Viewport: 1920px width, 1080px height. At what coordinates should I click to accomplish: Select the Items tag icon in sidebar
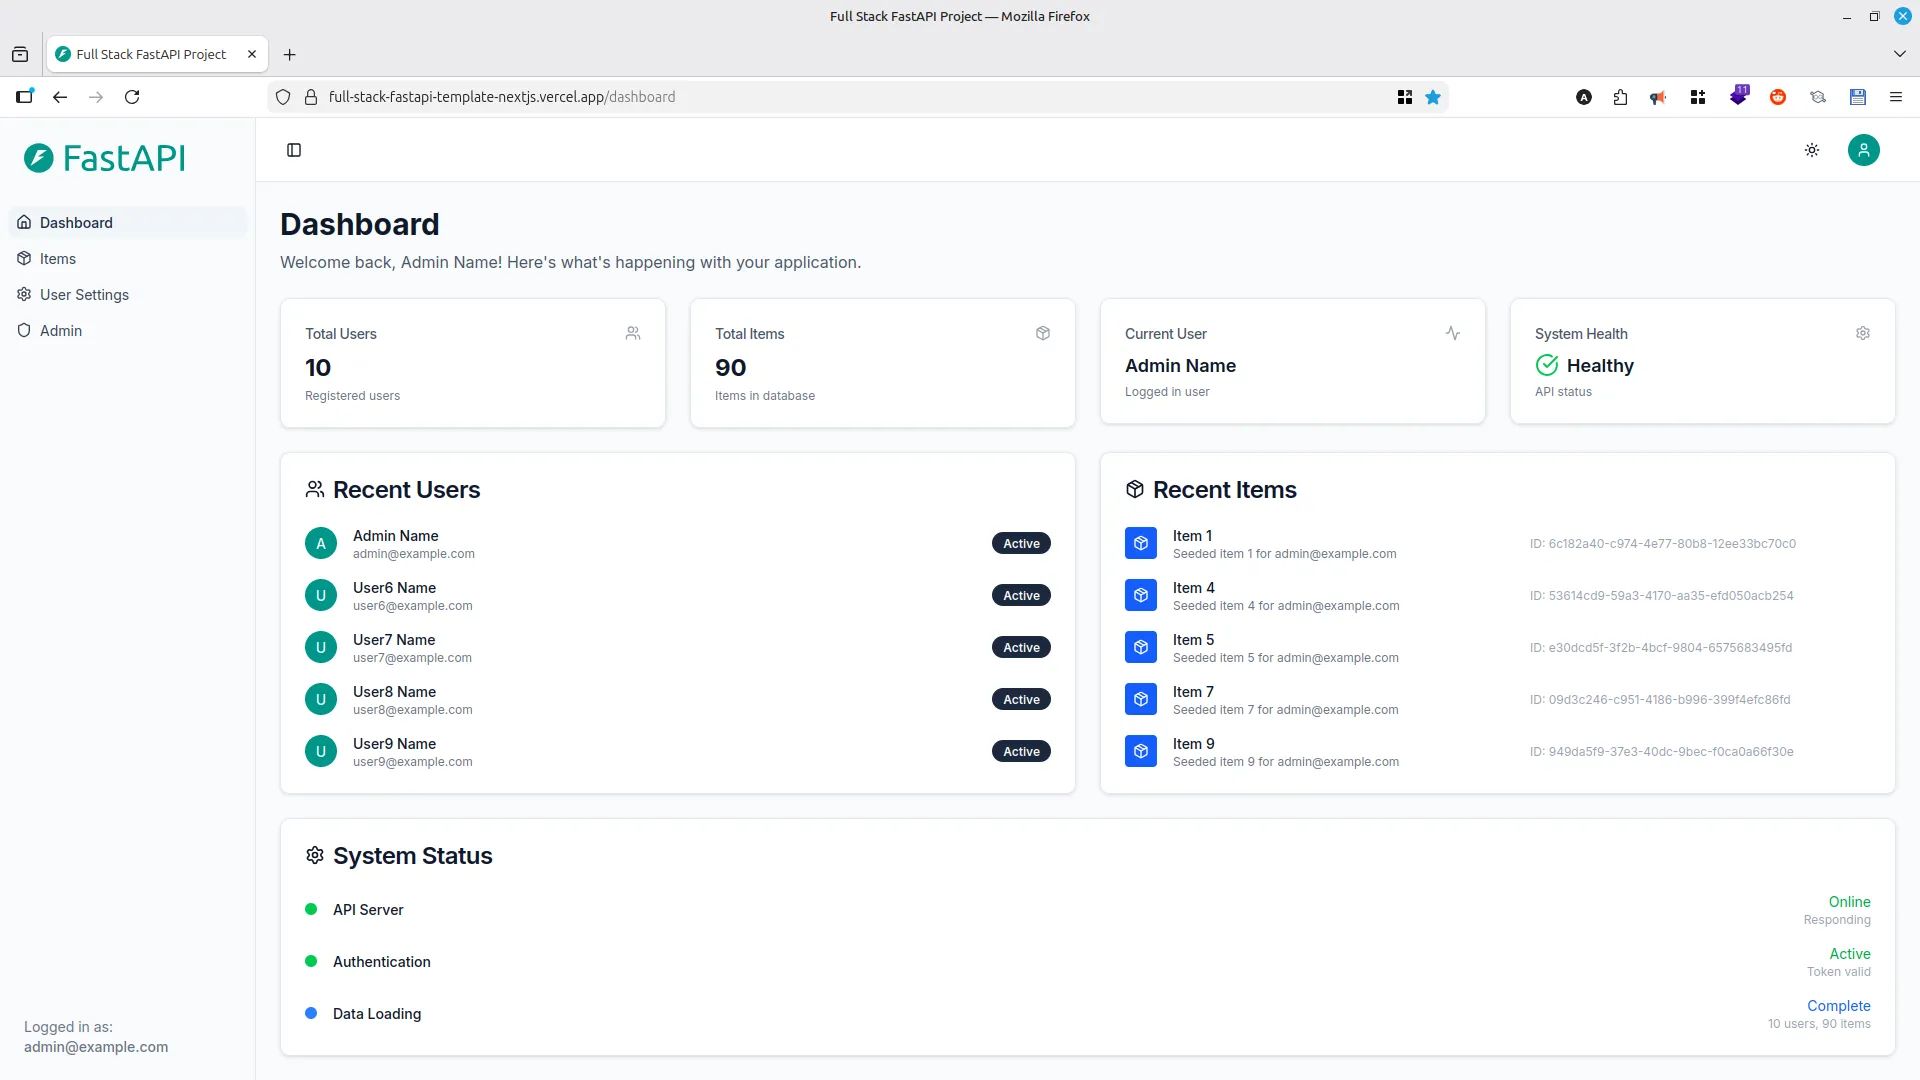25,258
